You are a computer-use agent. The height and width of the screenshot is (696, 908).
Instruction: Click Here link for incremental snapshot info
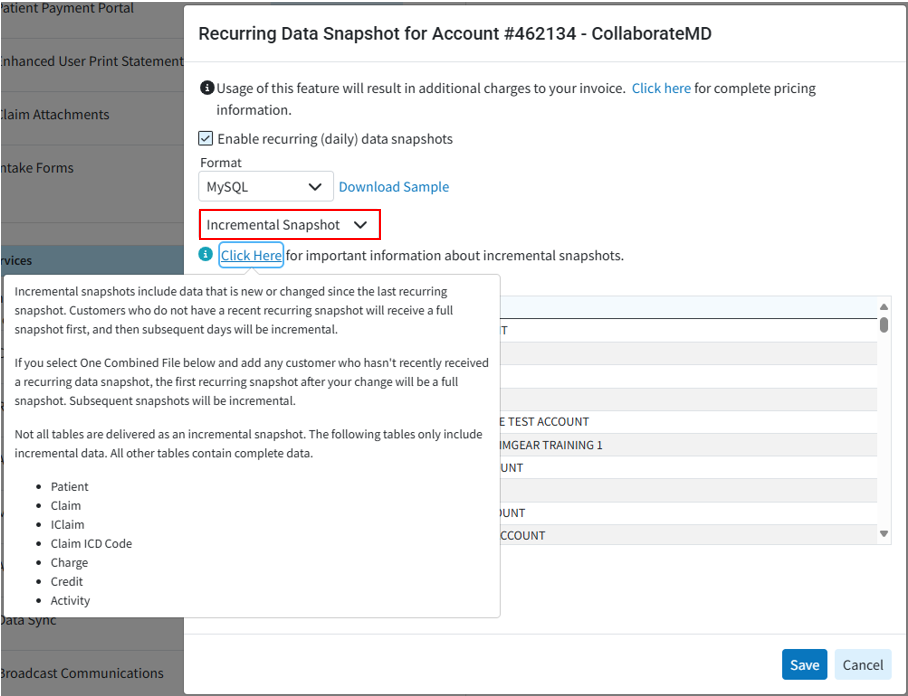(x=251, y=255)
